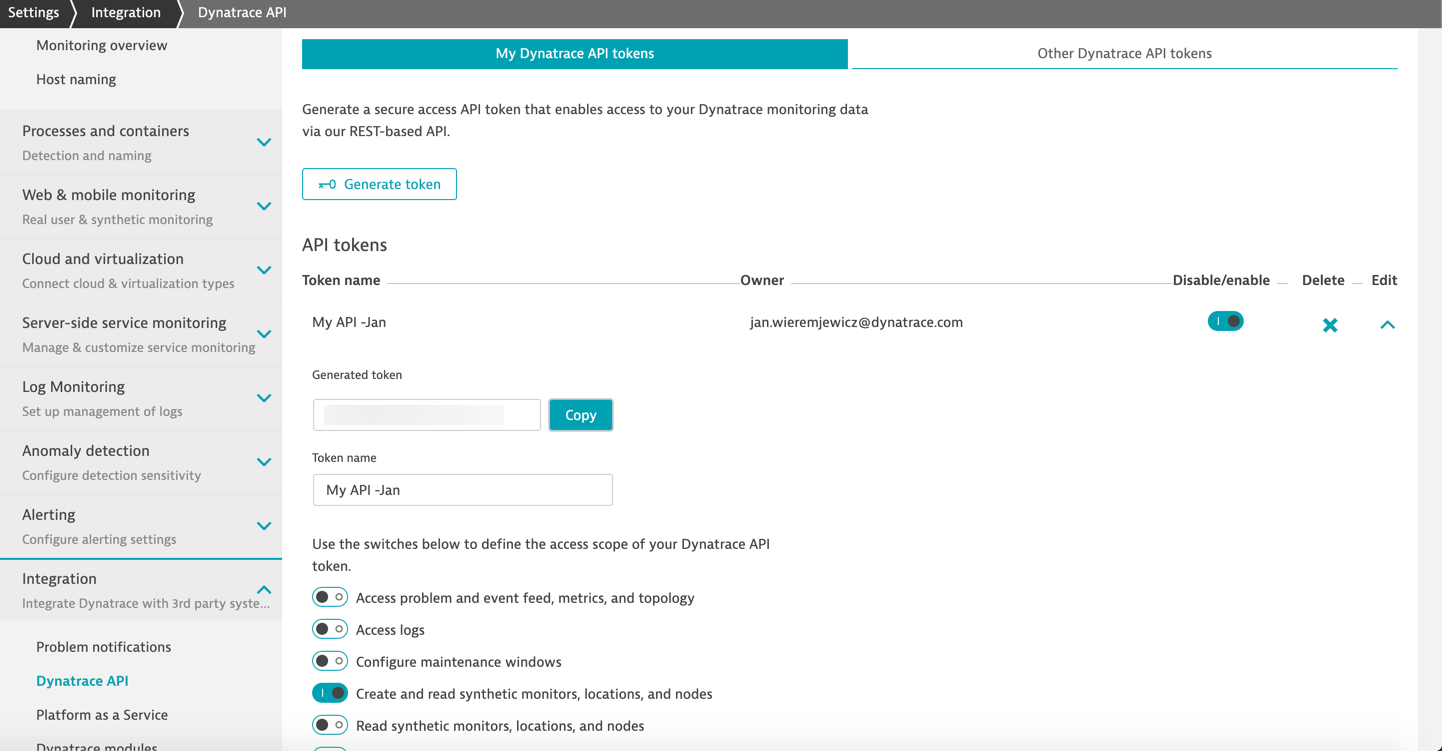The image size is (1442, 751).
Task: Switch to Other Dynatrace API tokens tab
Action: click(1124, 53)
